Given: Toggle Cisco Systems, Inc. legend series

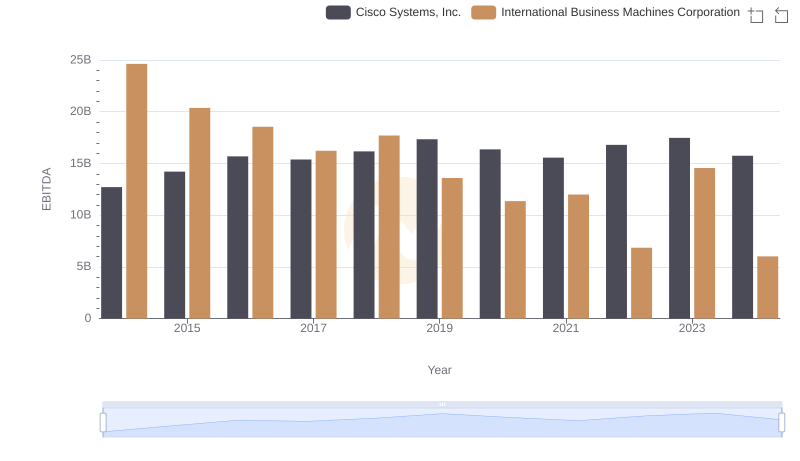Looking at the screenshot, I should click(x=393, y=12).
